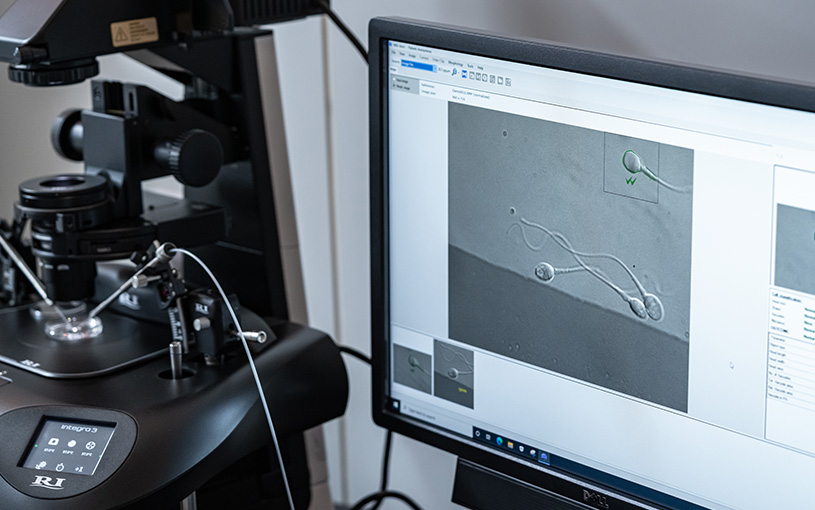
Task: Click the active app icon on taskbar
Action: pyautogui.click(x=544, y=456)
